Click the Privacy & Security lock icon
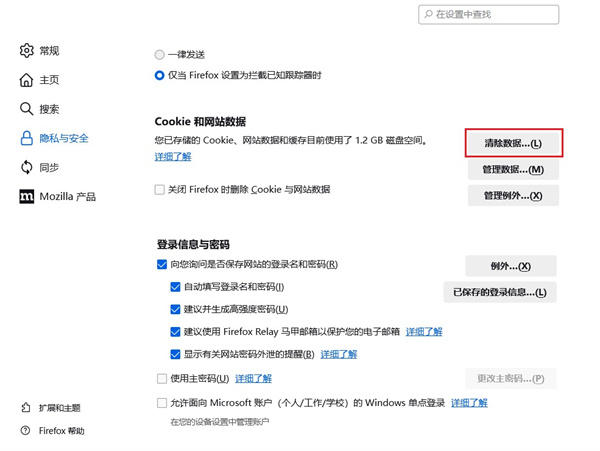Image resolution: width=600 pixels, height=451 pixels. 26,138
